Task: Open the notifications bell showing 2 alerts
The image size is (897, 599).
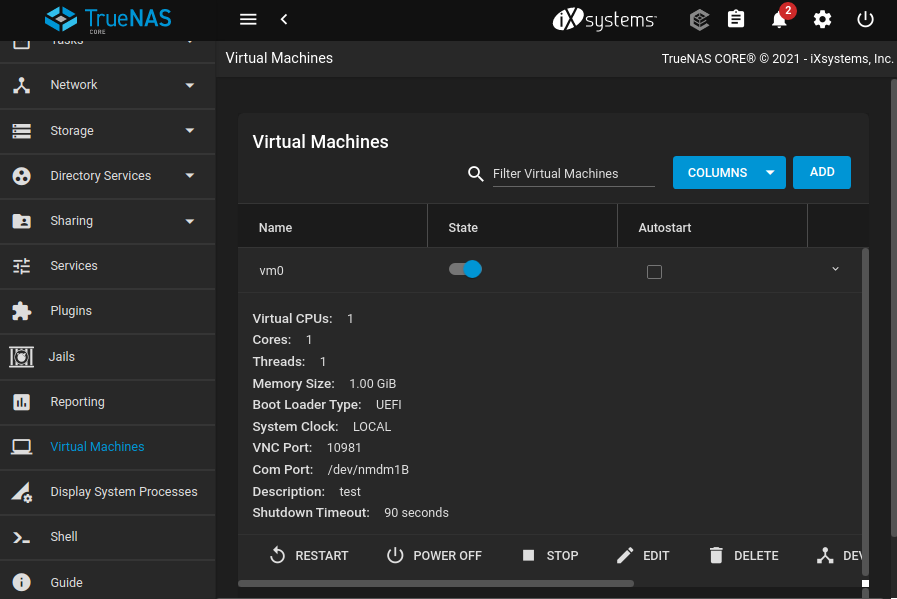Action: coord(779,19)
